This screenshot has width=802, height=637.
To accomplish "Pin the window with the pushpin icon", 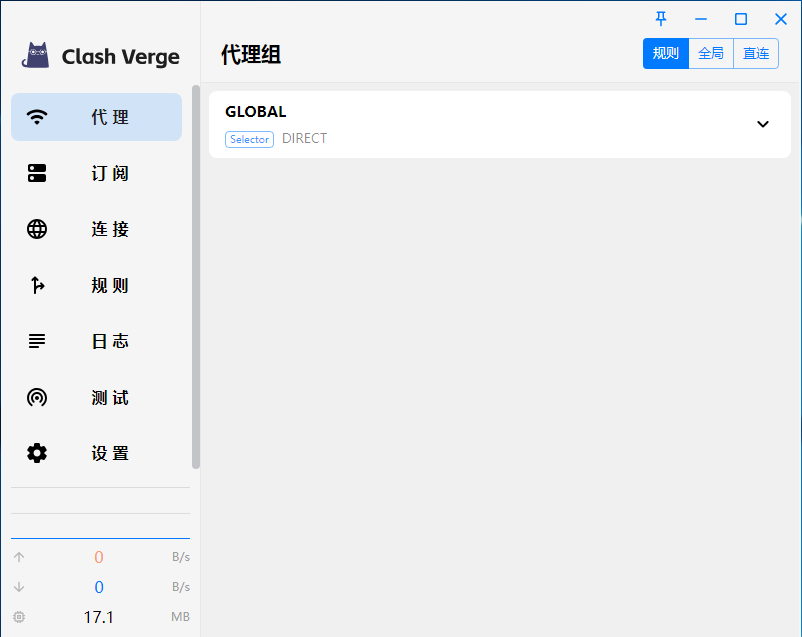I will [660, 19].
